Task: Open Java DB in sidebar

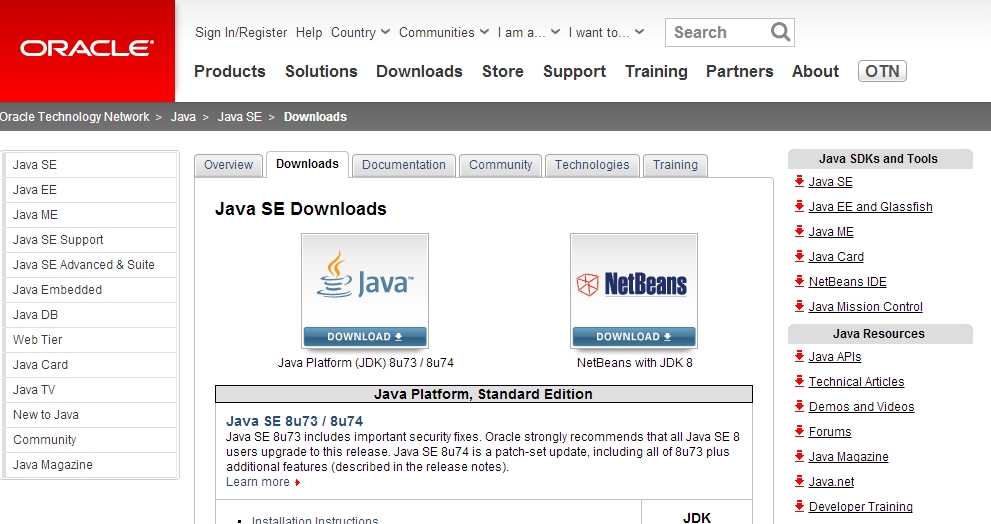Action: pos(90,315)
